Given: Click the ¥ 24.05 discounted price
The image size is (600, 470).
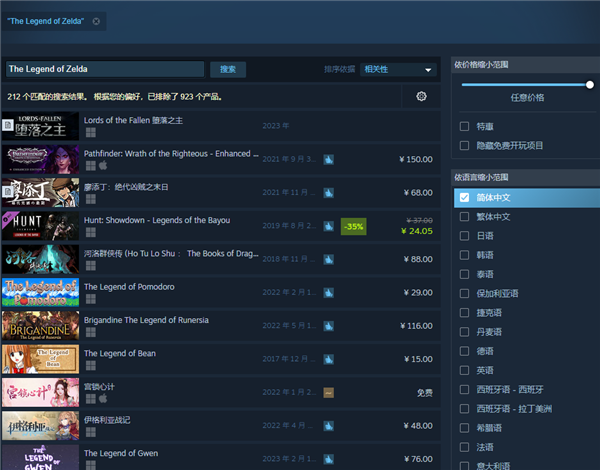Looking at the screenshot, I should (x=417, y=231).
